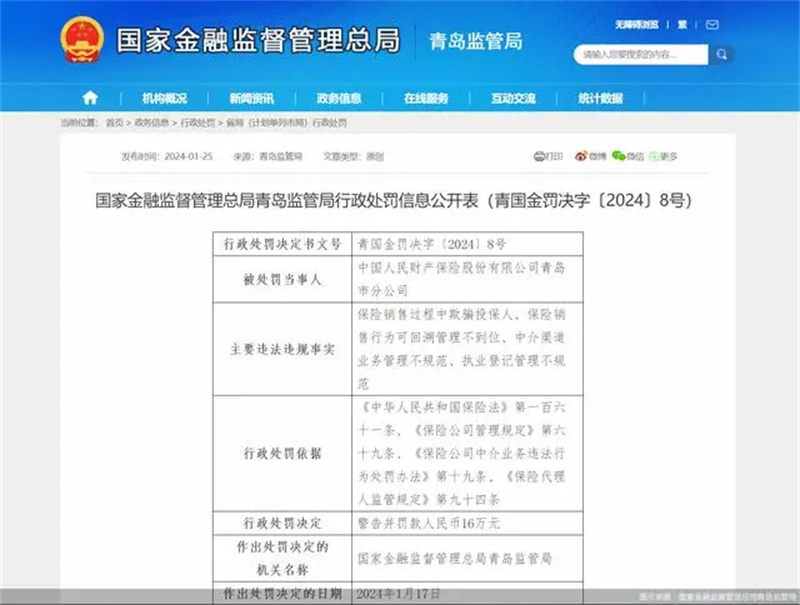Click the table label 主要违法违规事实
This screenshot has width=800, height=605.
(x=282, y=349)
